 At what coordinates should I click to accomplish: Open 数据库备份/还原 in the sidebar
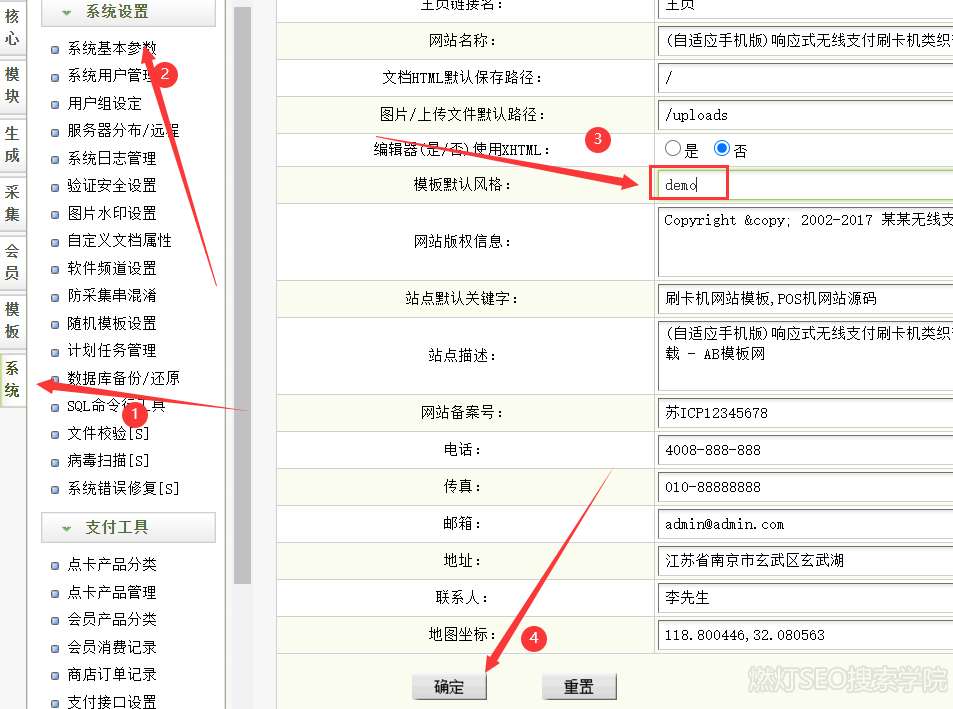pyautogui.click(x=123, y=378)
